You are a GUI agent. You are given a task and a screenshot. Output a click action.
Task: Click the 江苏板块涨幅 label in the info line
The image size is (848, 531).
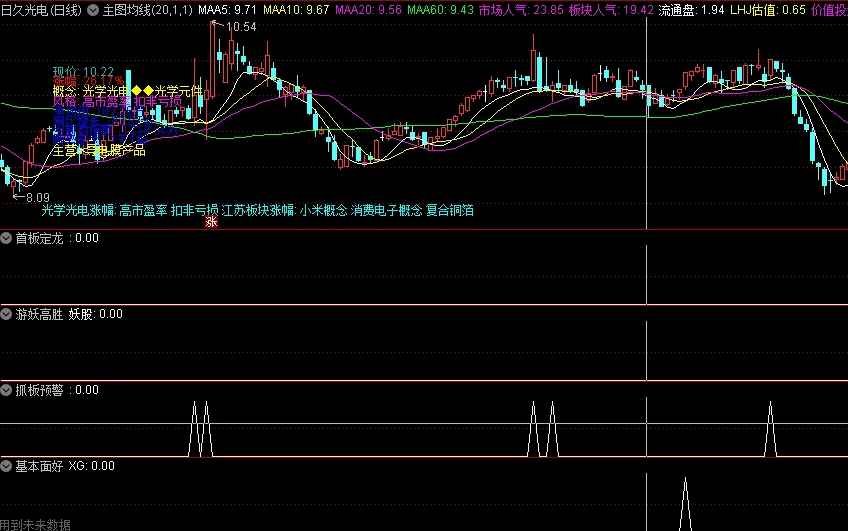click(259, 210)
